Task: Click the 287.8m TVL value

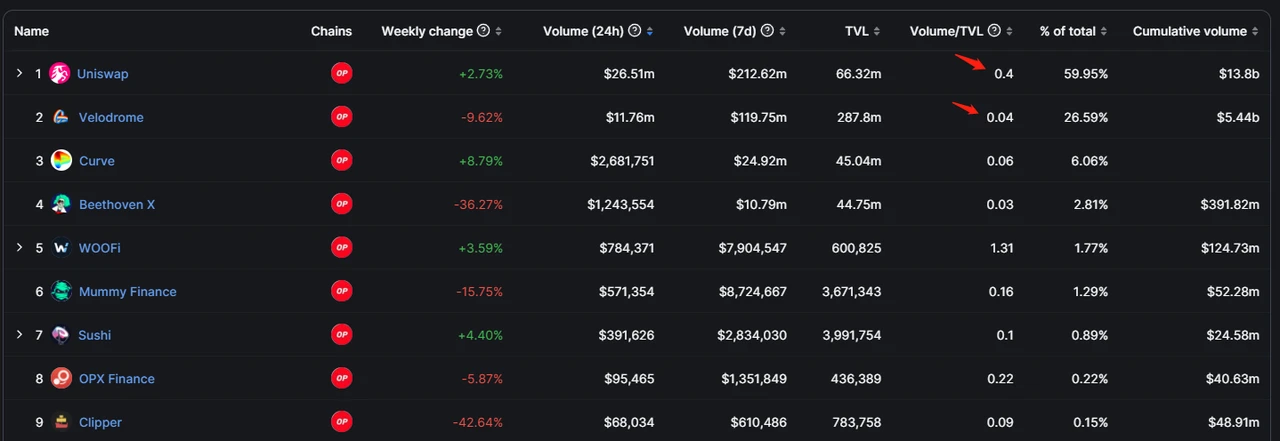Action: (x=859, y=117)
